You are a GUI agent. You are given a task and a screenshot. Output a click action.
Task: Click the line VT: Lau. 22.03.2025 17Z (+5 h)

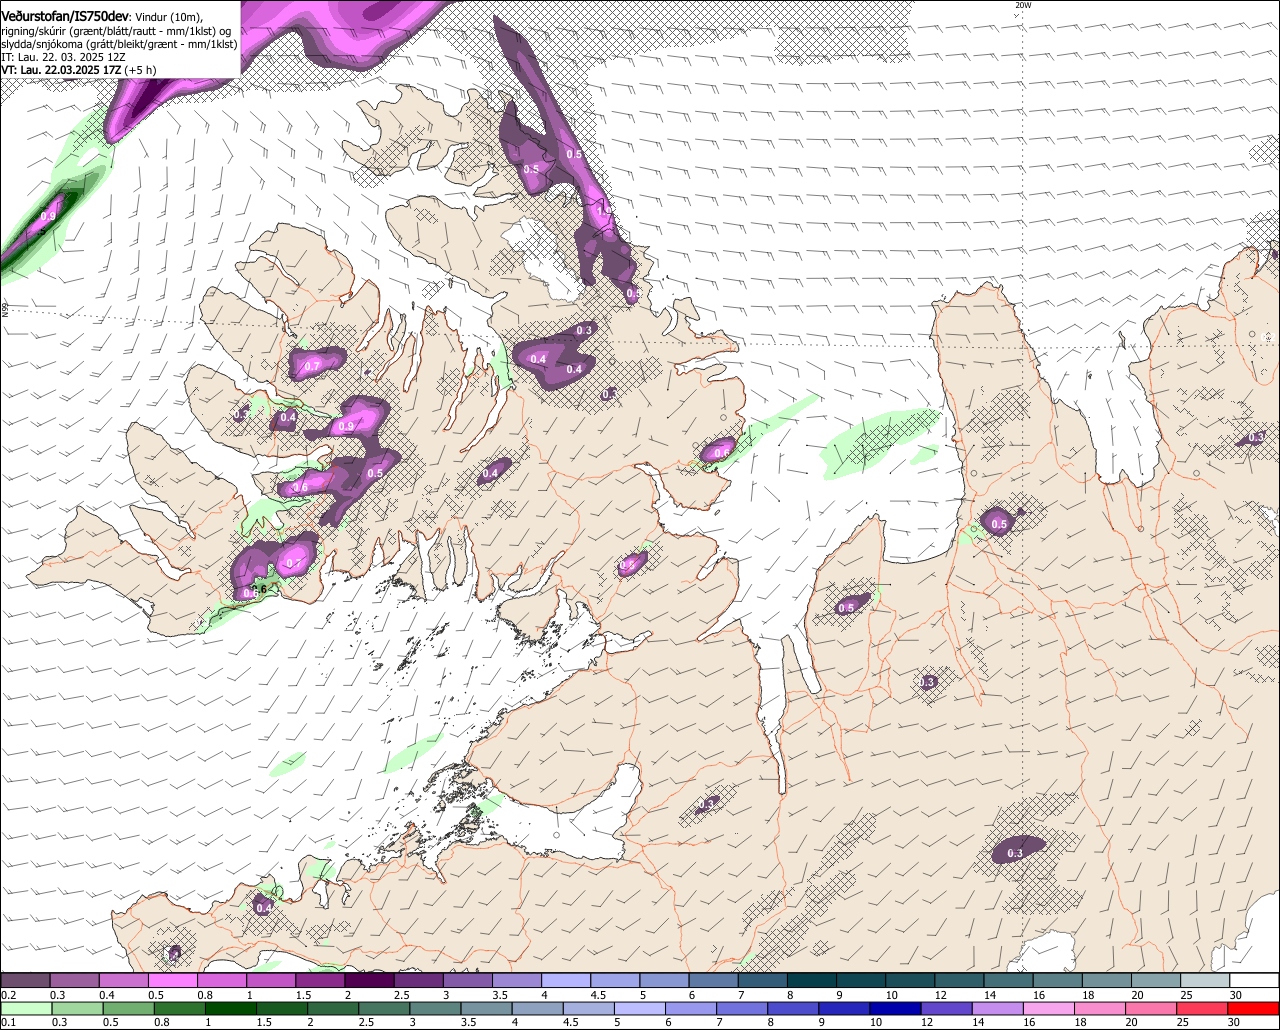(79, 70)
